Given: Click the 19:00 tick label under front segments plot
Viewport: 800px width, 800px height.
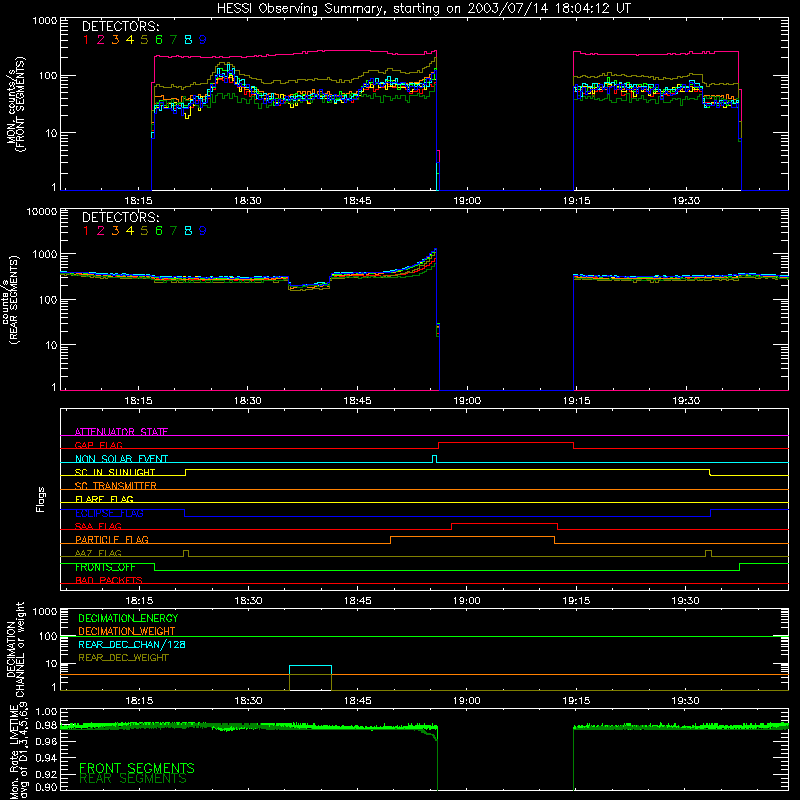Looking at the screenshot, I should 467,201.
